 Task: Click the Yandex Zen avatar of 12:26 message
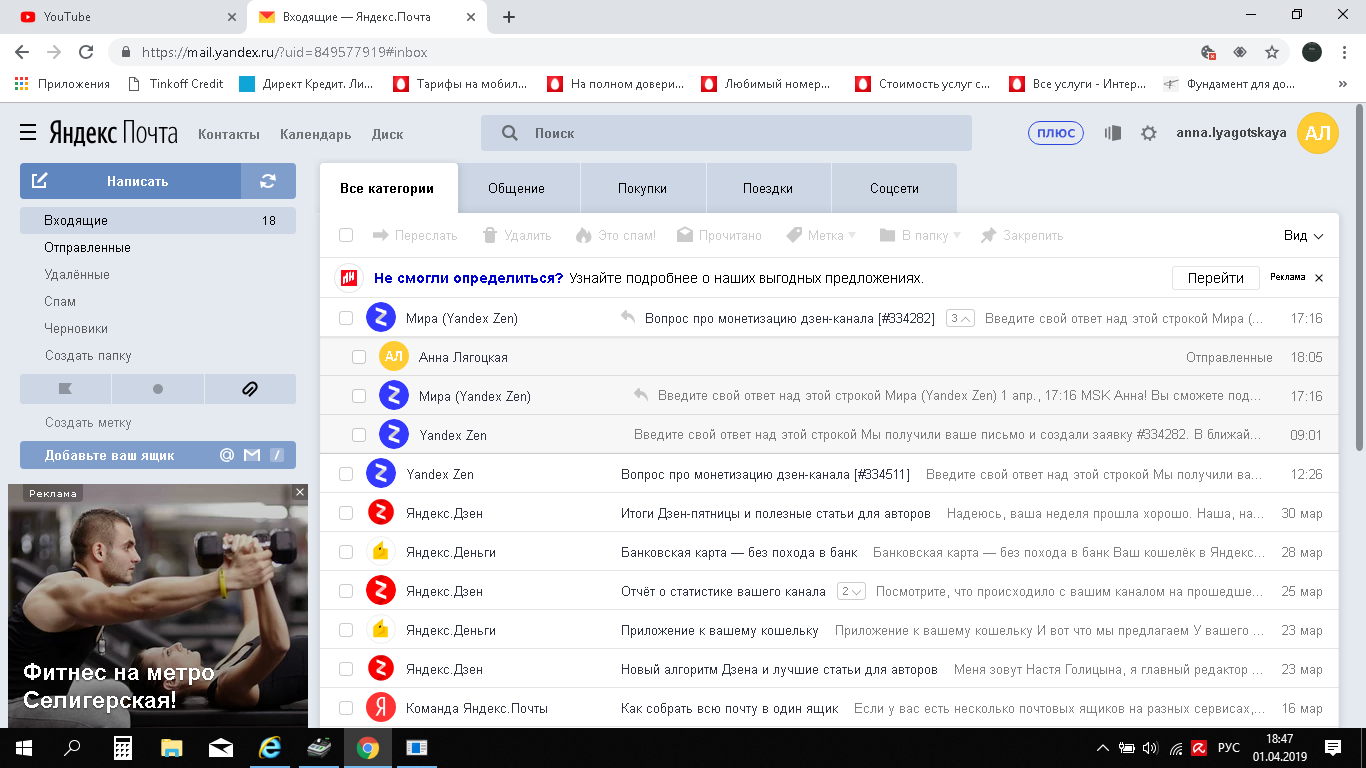379,474
